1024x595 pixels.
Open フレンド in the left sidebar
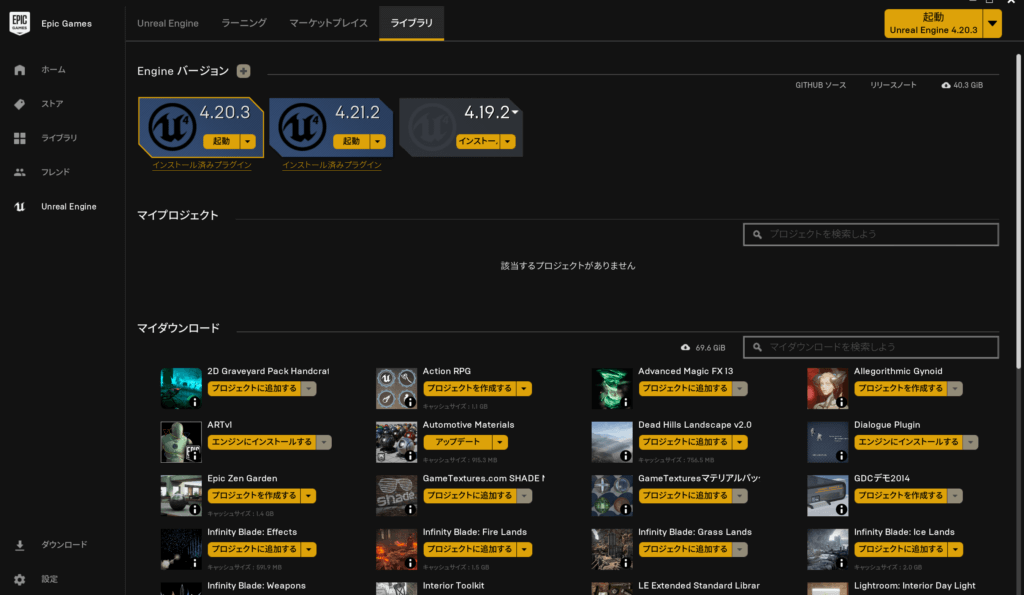click(56, 172)
